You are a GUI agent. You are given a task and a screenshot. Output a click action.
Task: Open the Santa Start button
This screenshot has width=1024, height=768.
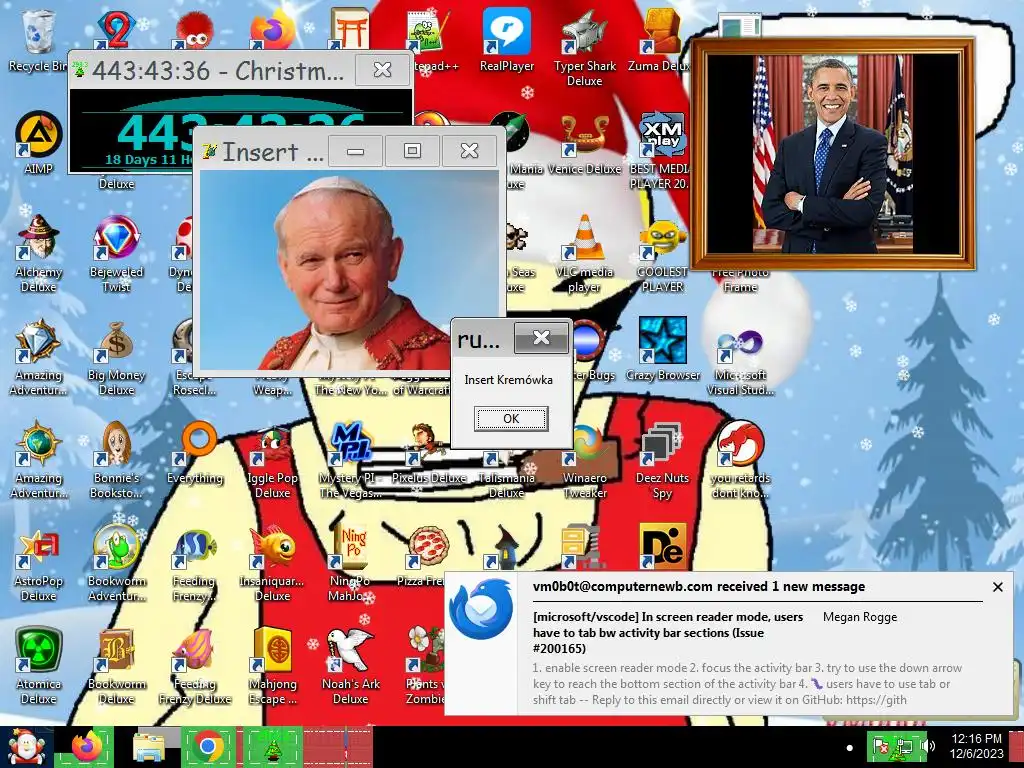[26, 747]
